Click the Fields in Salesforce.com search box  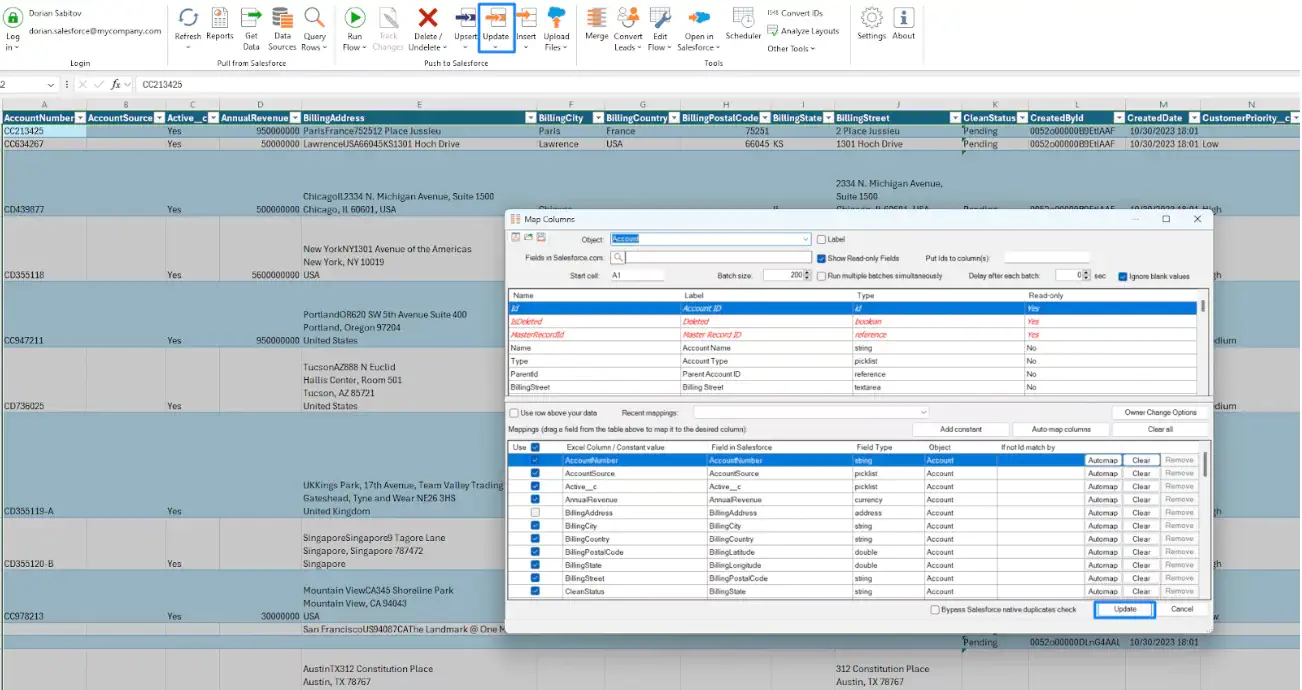tap(718, 258)
